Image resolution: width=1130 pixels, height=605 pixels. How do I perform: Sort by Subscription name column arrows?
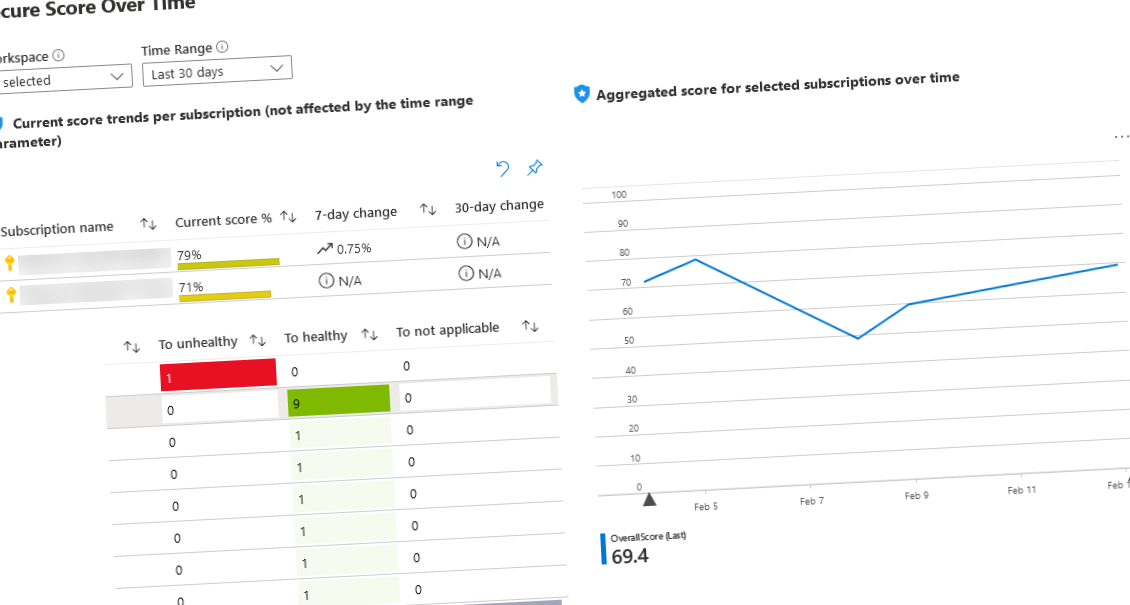click(148, 225)
